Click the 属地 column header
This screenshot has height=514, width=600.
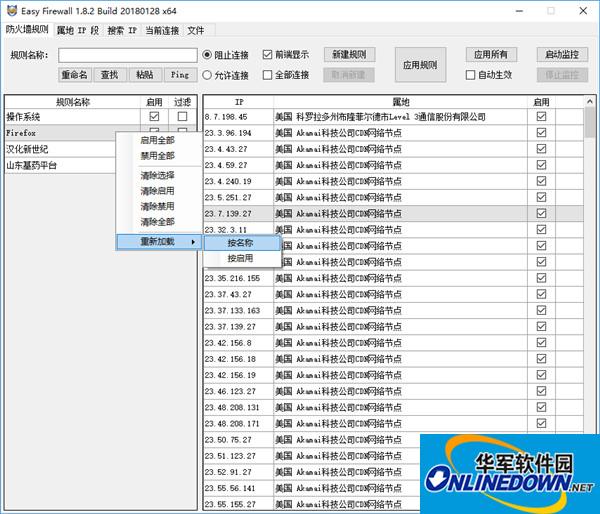pos(401,102)
